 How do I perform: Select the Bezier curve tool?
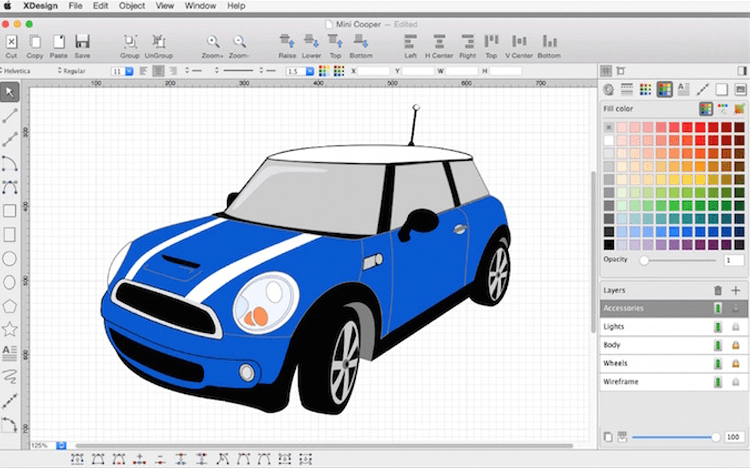(10, 187)
